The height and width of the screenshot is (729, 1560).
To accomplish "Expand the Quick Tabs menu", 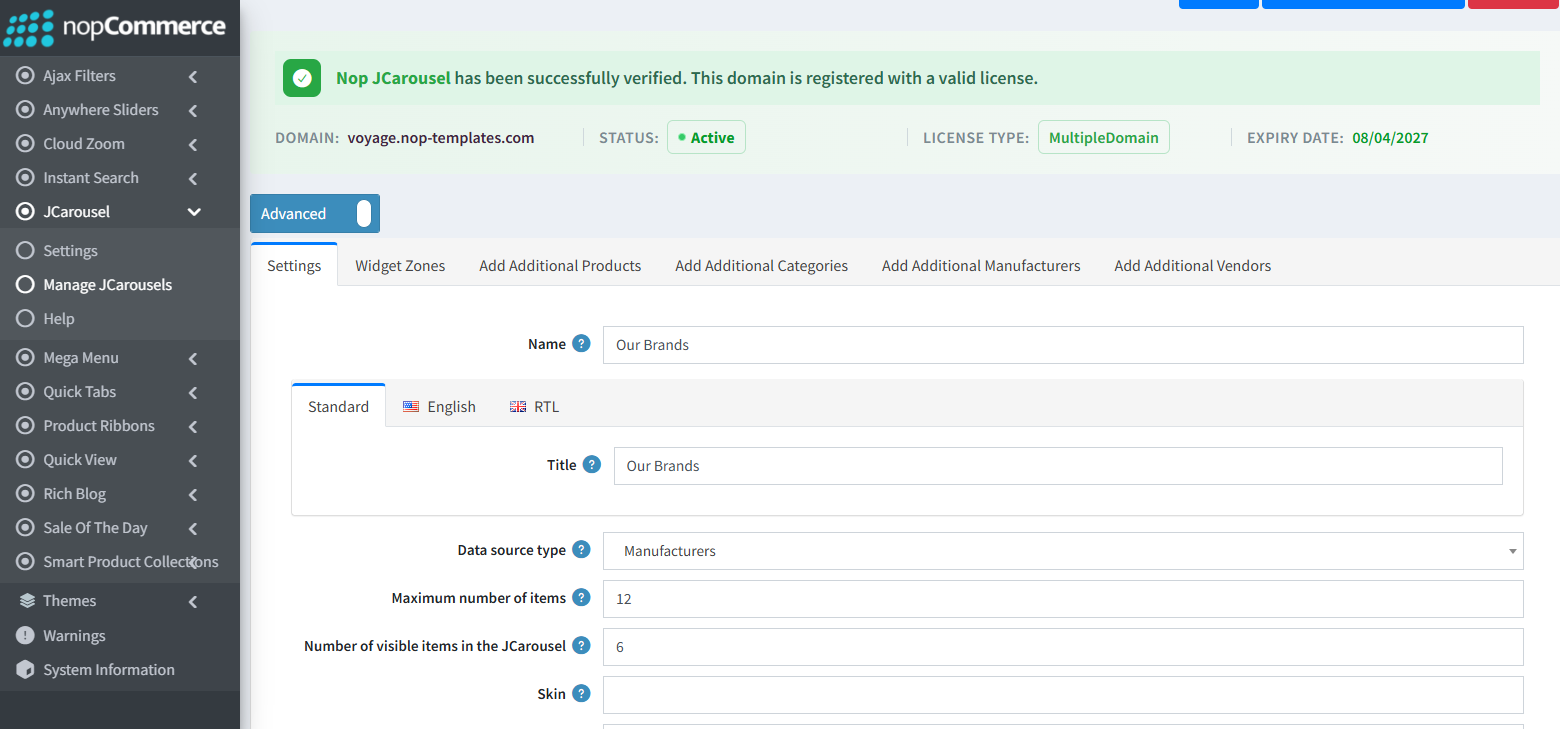I will click(x=193, y=392).
